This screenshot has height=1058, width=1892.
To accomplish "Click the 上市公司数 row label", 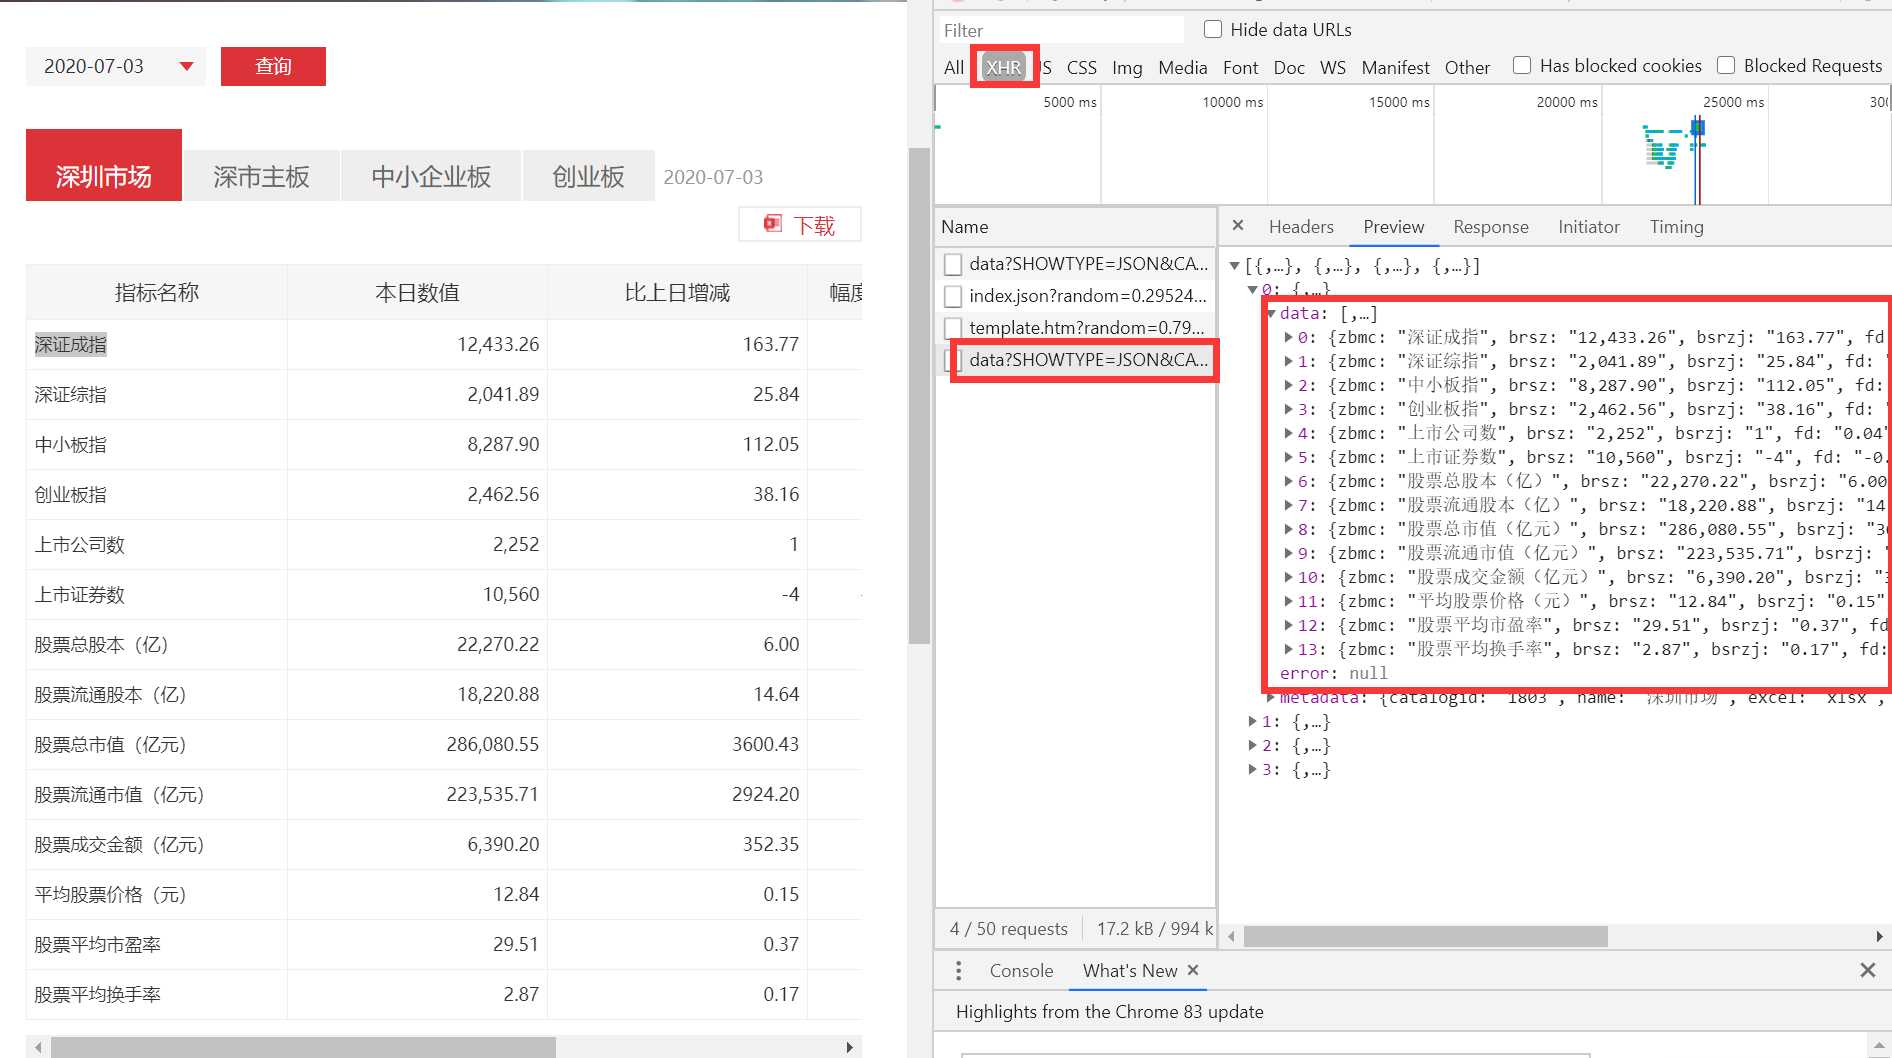I will [79, 544].
